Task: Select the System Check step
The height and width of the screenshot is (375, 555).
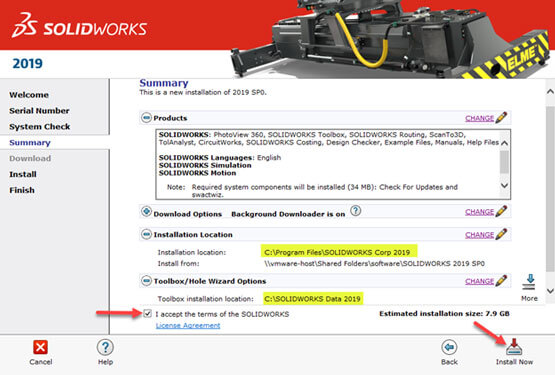Action: [40, 127]
